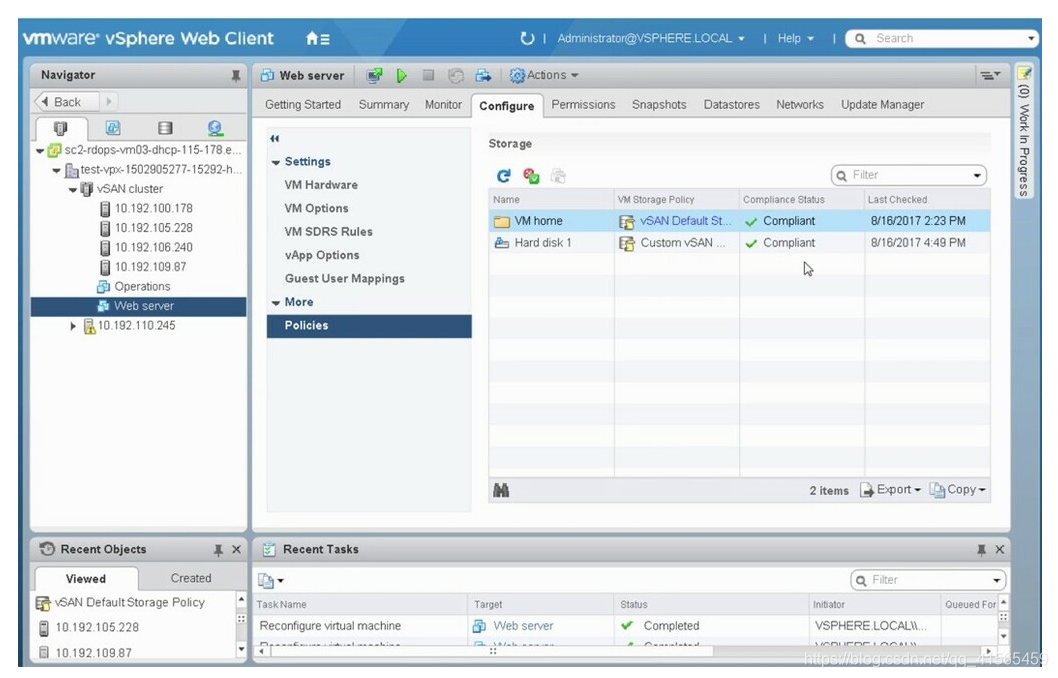Select VM Options settings
This screenshot has width=1058, height=678.
point(316,208)
